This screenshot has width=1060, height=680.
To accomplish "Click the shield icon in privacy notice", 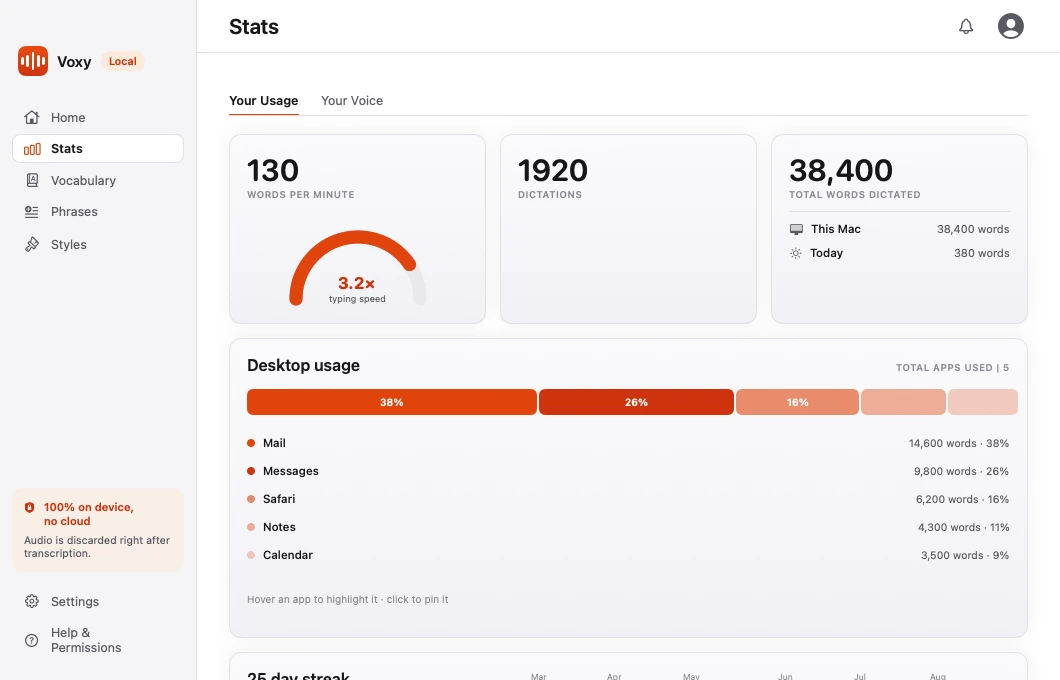I will [x=29, y=507].
